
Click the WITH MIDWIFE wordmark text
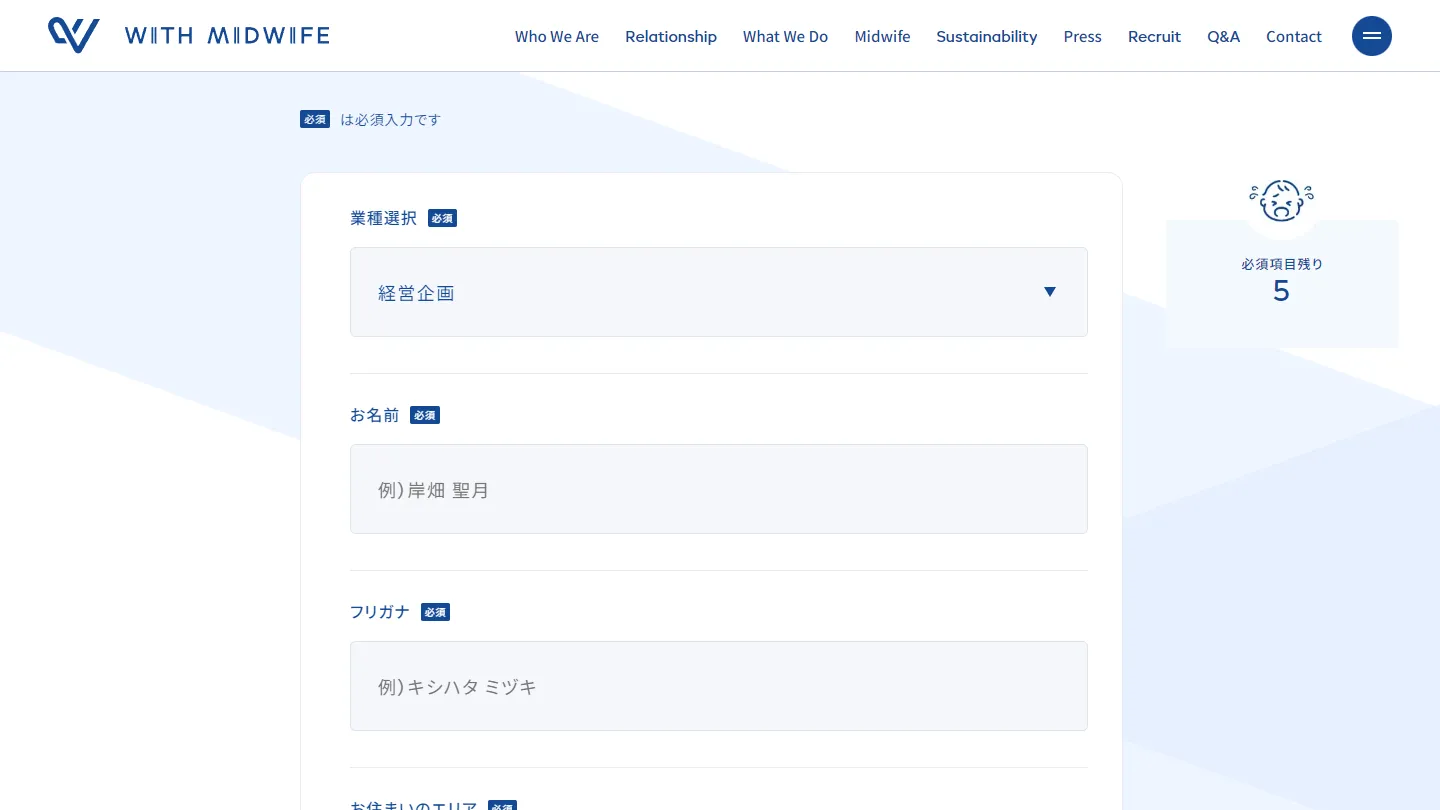click(227, 36)
